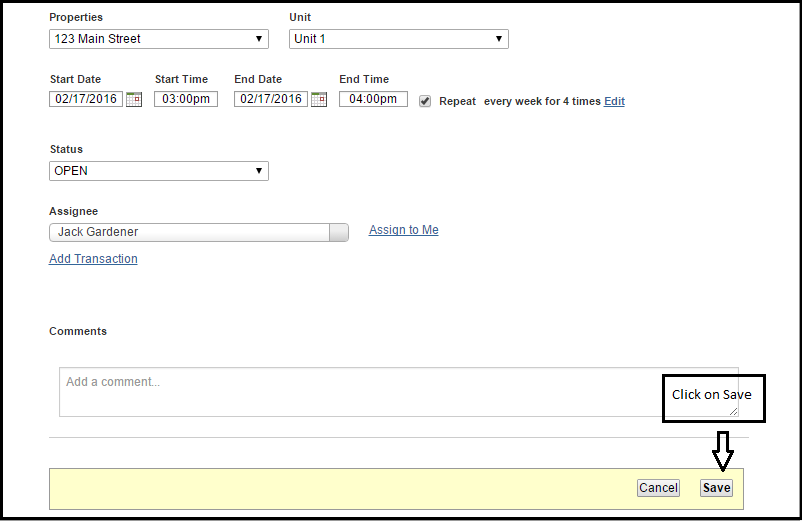This screenshot has width=802, height=521.
Task: Click the Assign to Me link
Action: point(404,230)
